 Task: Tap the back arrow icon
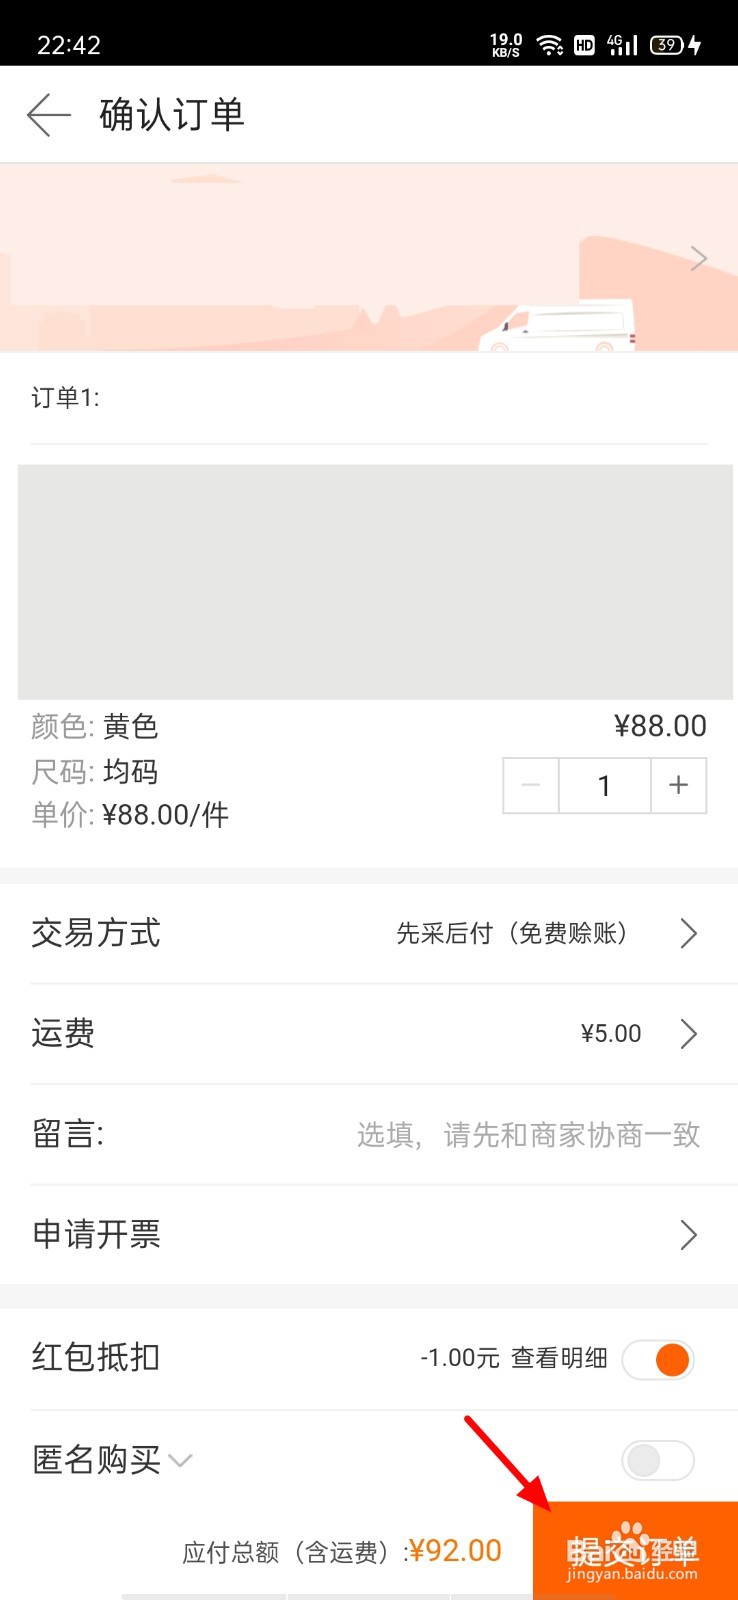pyautogui.click(x=49, y=115)
